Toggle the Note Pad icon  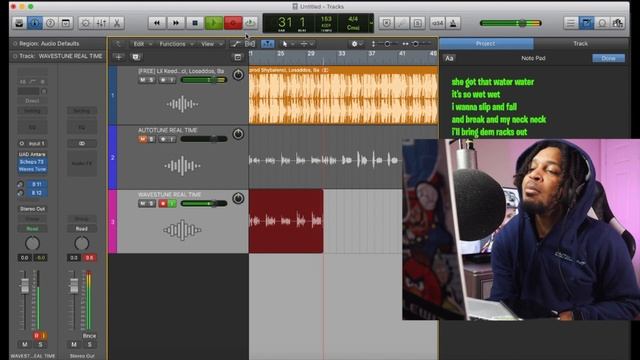point(587,23)
